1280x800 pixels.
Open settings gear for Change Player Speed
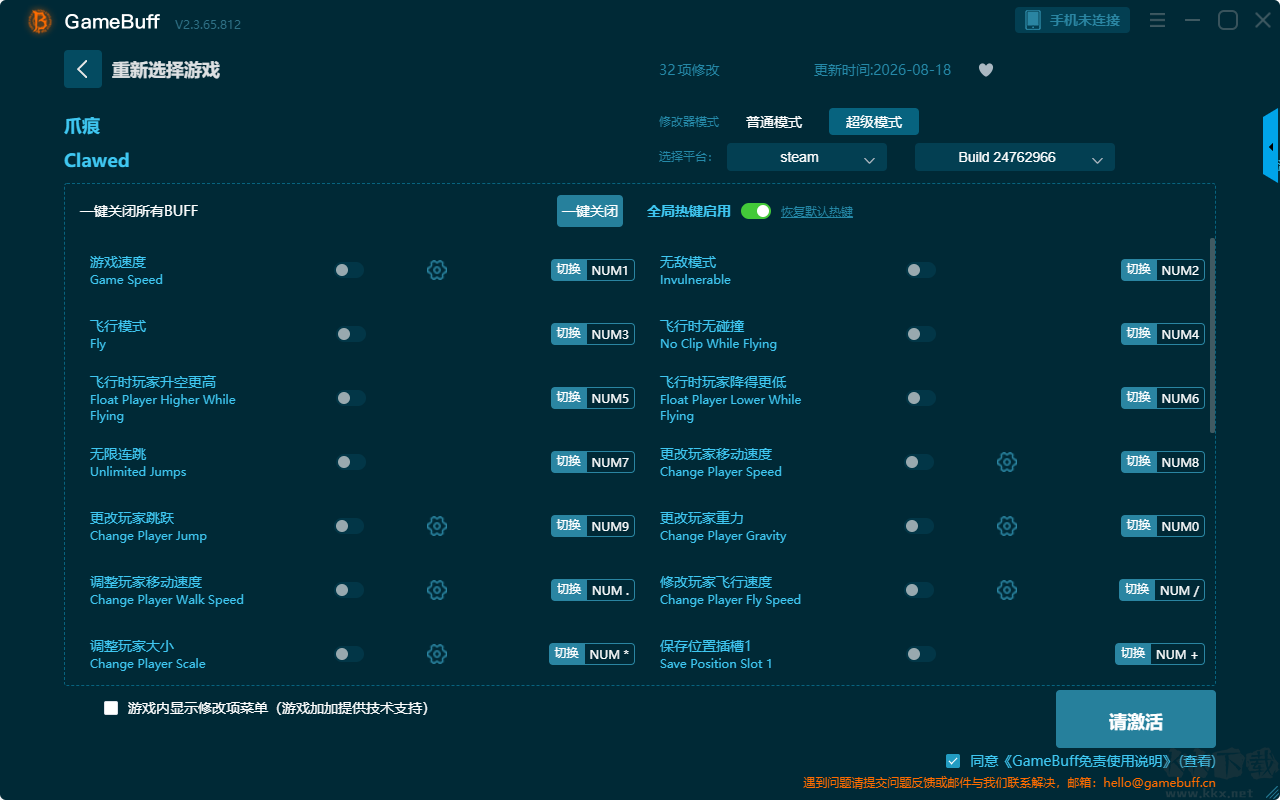point(1007,462)
